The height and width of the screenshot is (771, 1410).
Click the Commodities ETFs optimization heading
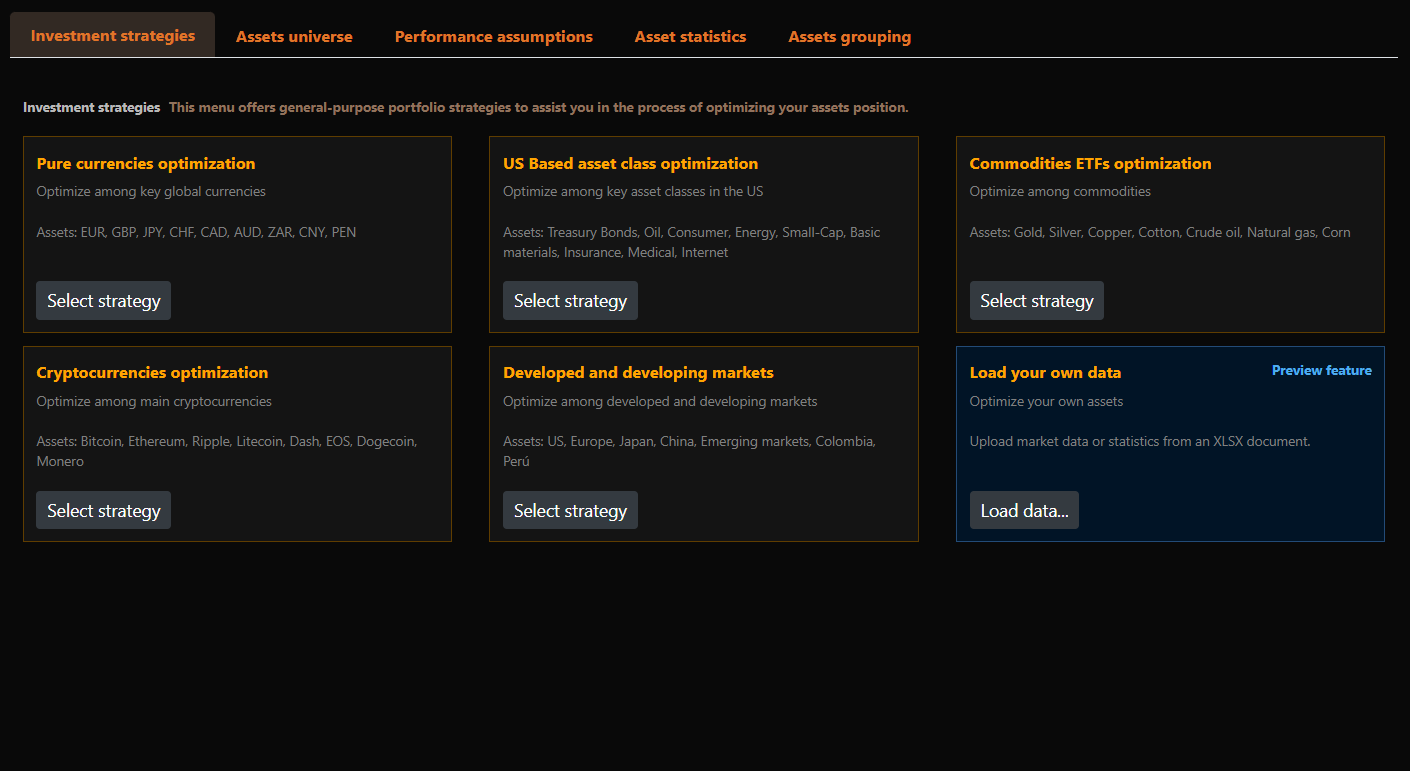[x=1090, y=164]
